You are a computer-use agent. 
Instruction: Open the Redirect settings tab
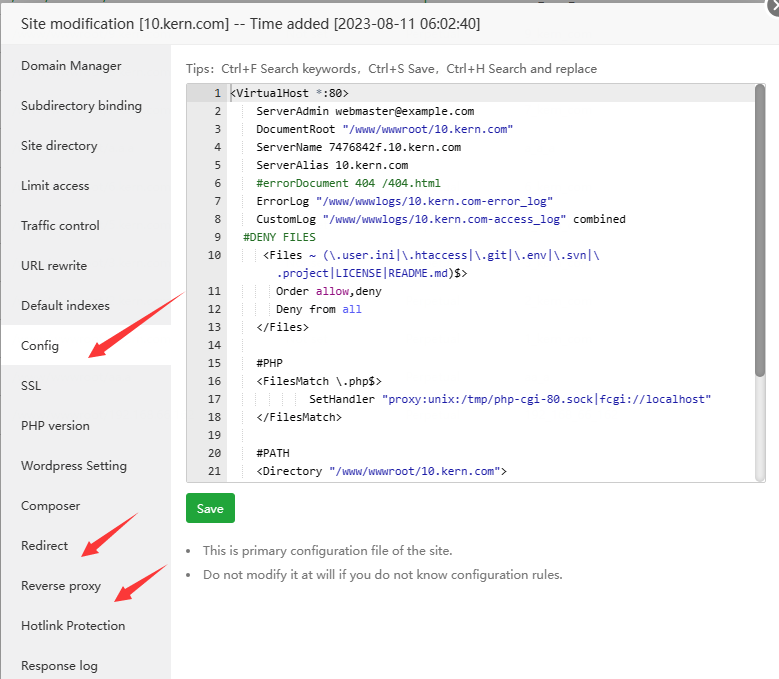point(45,546)
